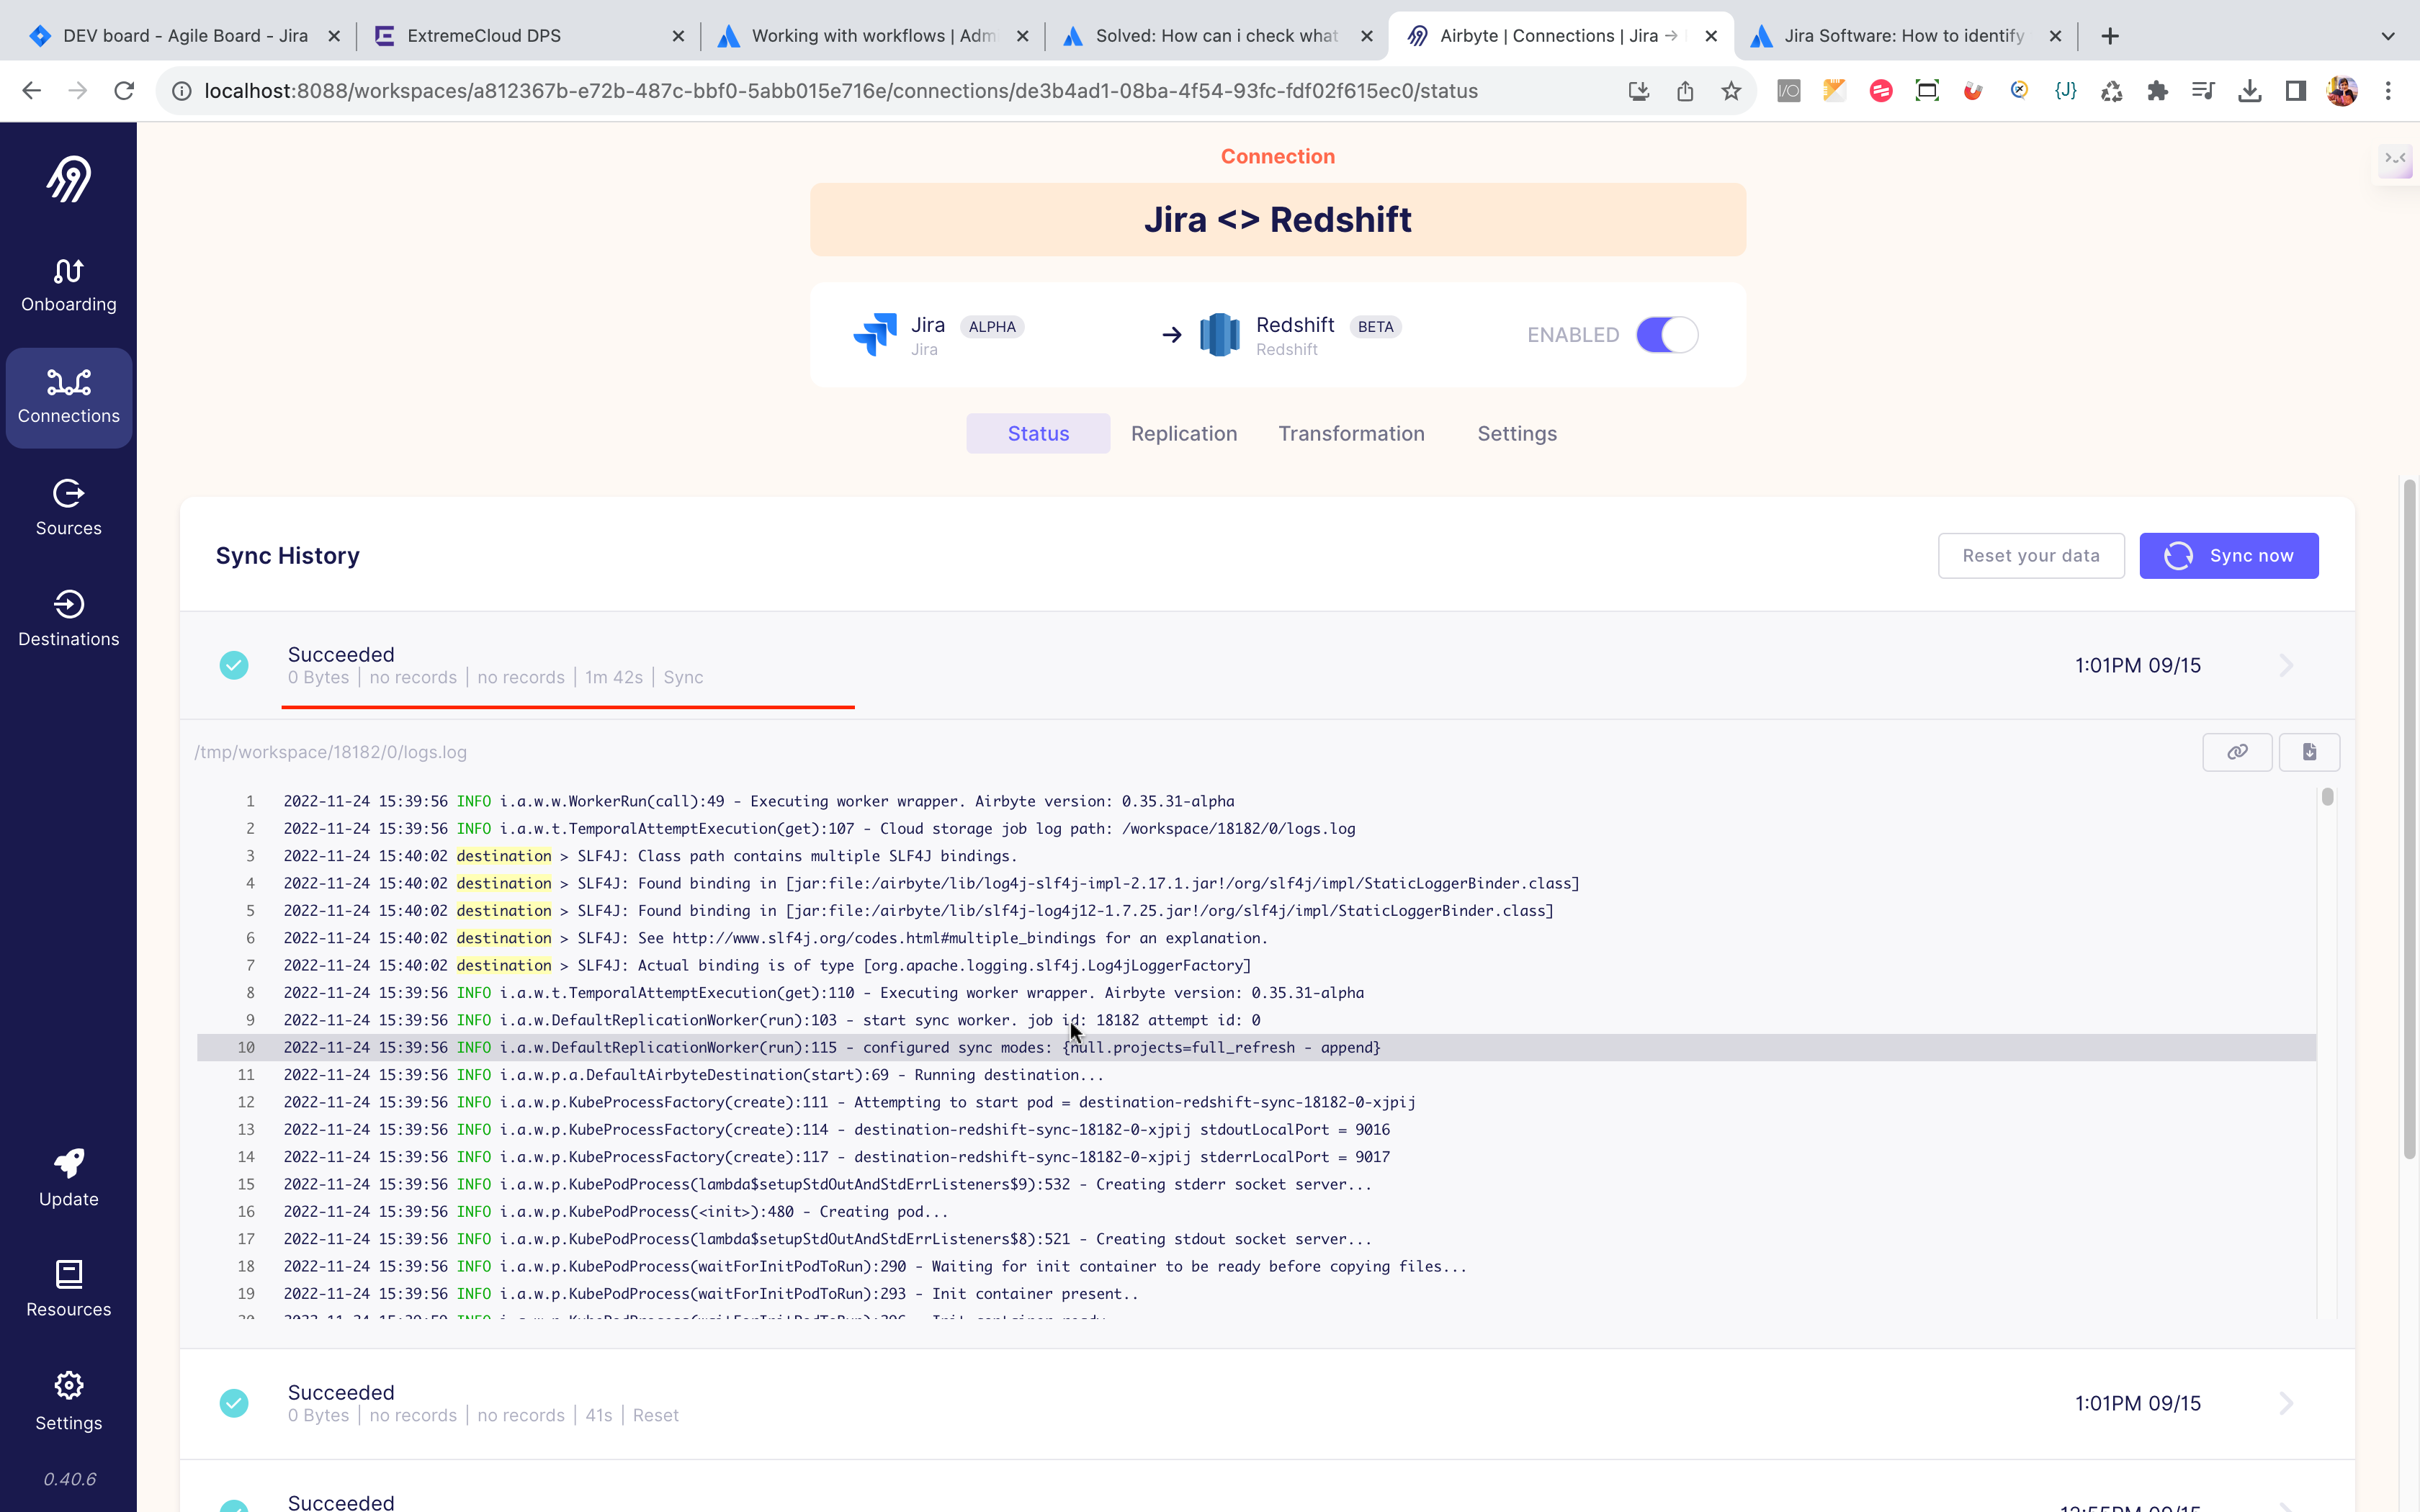This screenshot has height=1512, width=2420.
Task: Click the Succeeded 41s Reset row
Action: pyautogui.click(x=1267, y=1403)
